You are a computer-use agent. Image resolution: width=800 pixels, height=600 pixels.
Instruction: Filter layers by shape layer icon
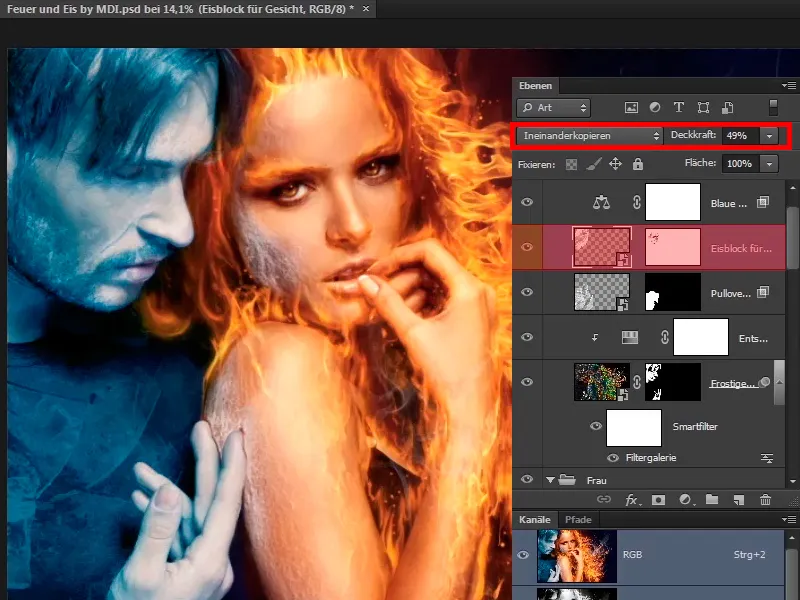(703, 107)
